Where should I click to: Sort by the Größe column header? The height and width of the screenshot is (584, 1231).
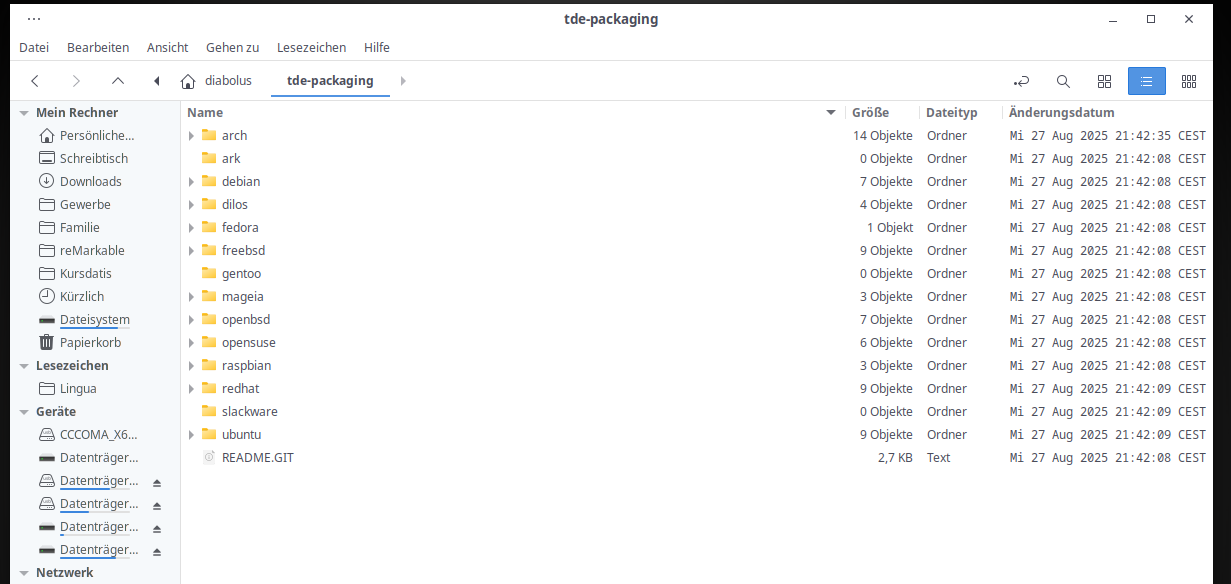click(x=870, y=113)
